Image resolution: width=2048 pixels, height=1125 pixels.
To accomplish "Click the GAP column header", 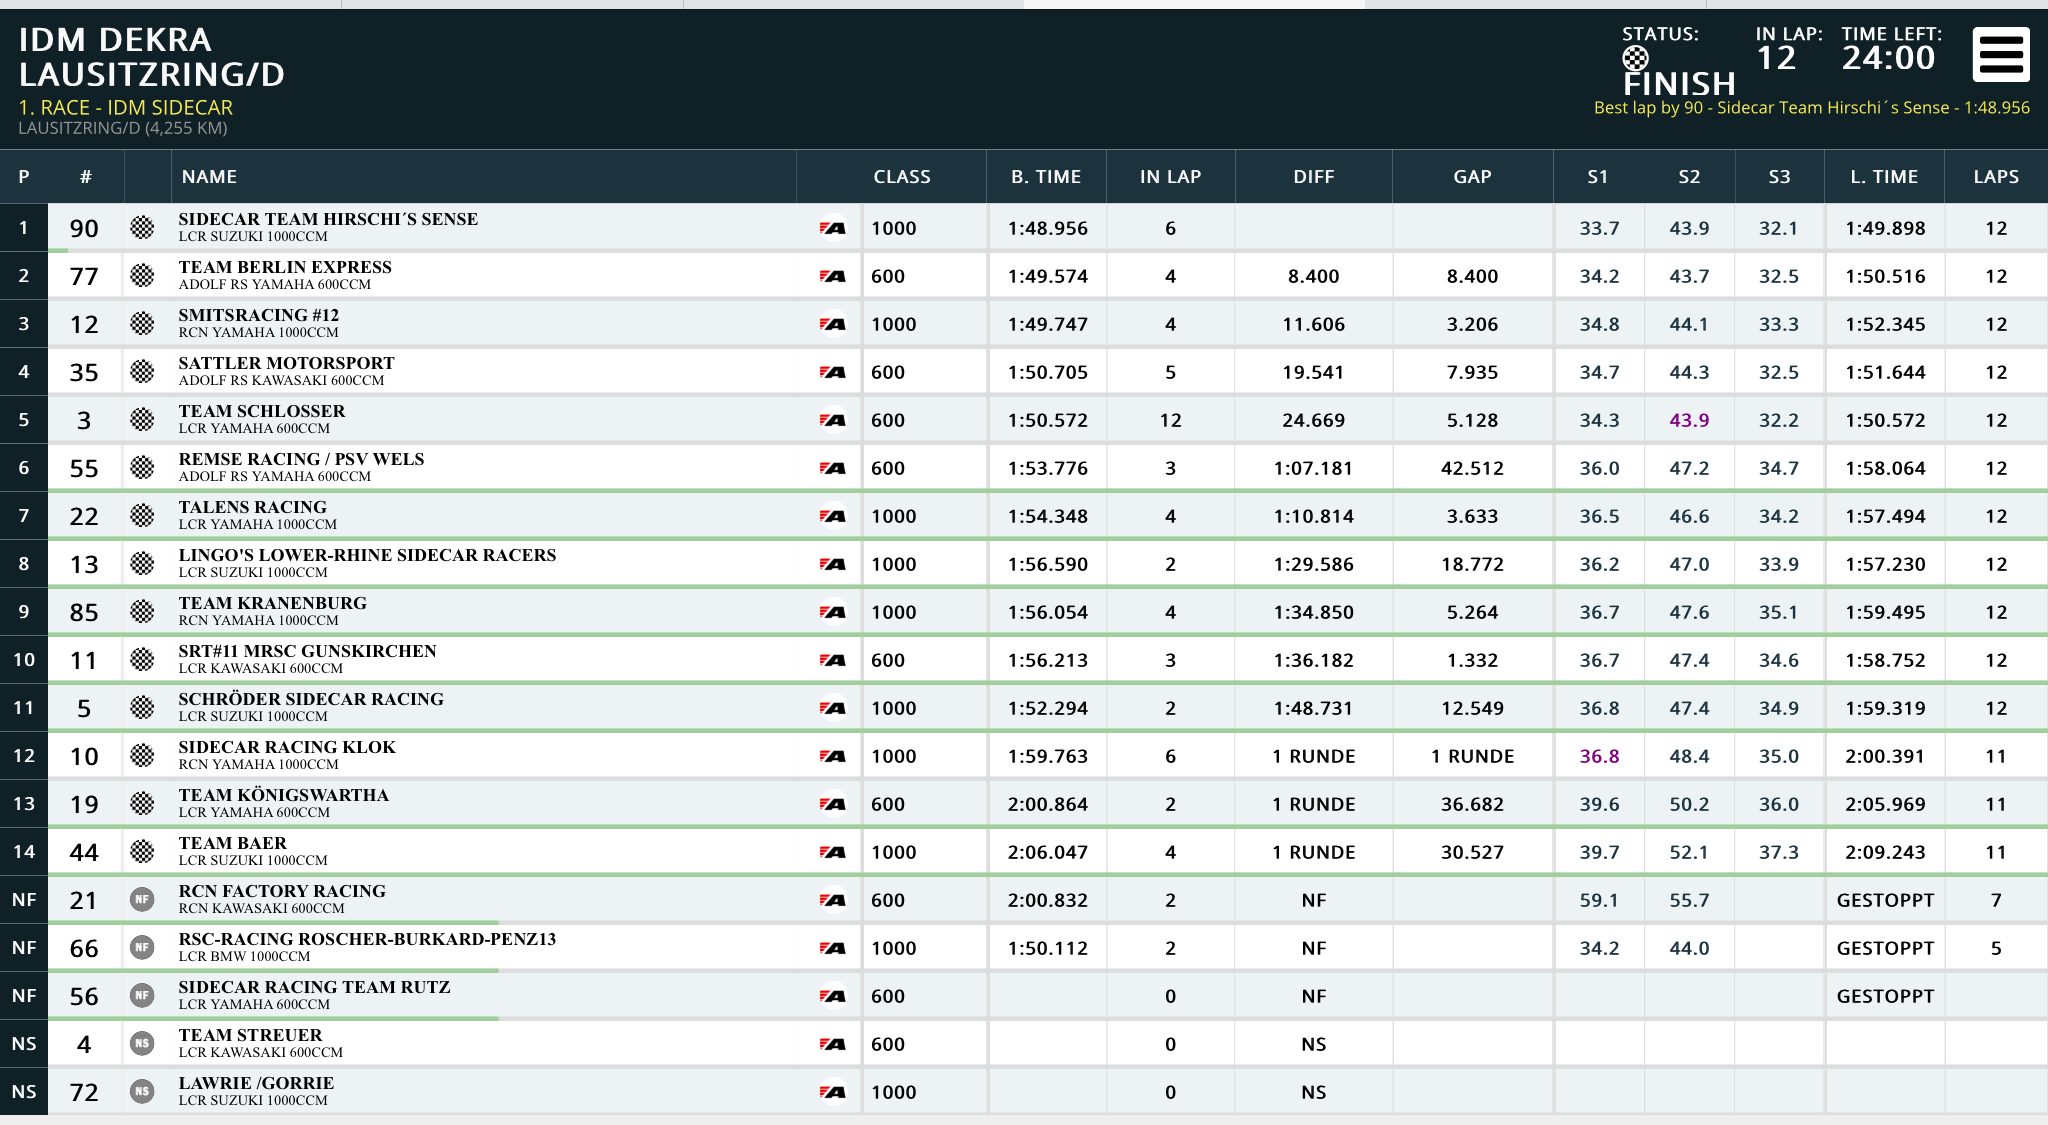I will tap(1472, 177).
